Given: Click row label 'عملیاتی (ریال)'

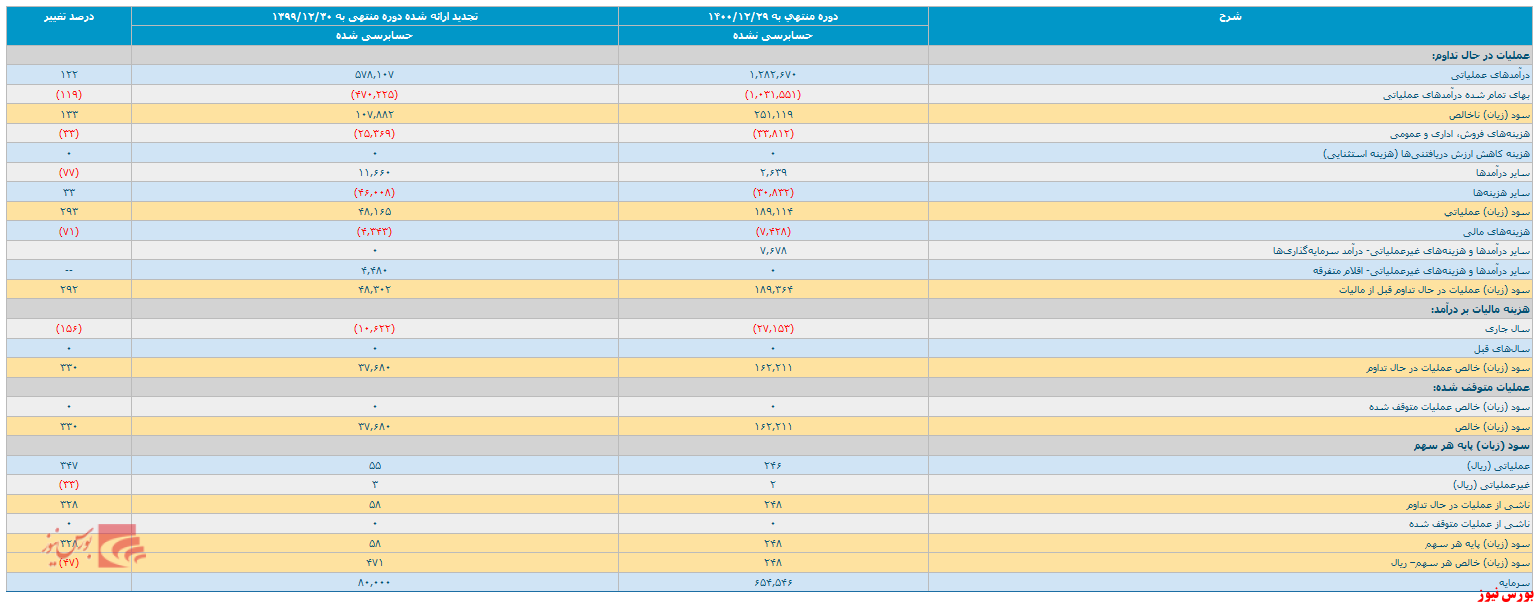Looking at the screenshot, I should [1500, 465].
